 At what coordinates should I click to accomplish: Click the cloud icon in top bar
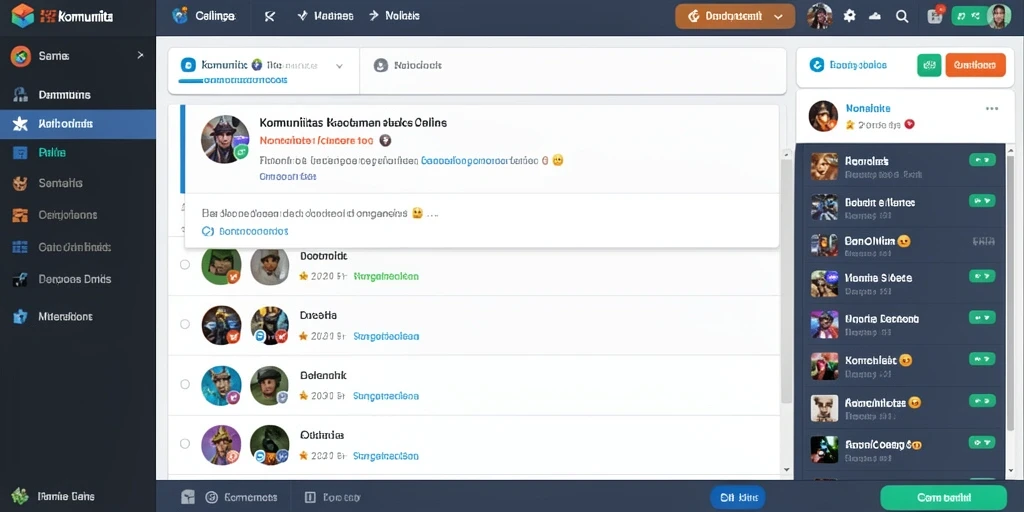tap(876, 16)
